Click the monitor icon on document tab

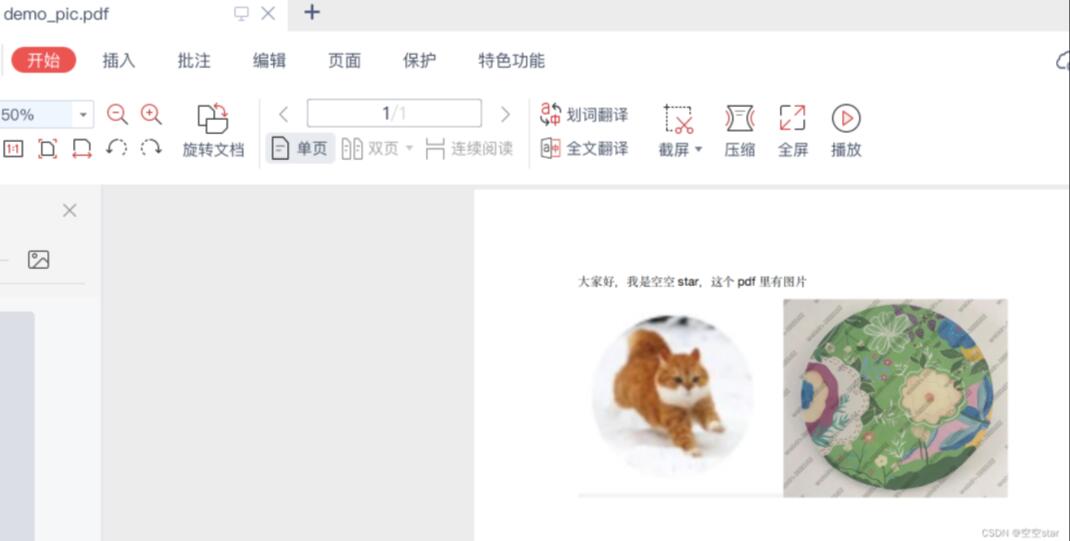click(x=242, y=14)
